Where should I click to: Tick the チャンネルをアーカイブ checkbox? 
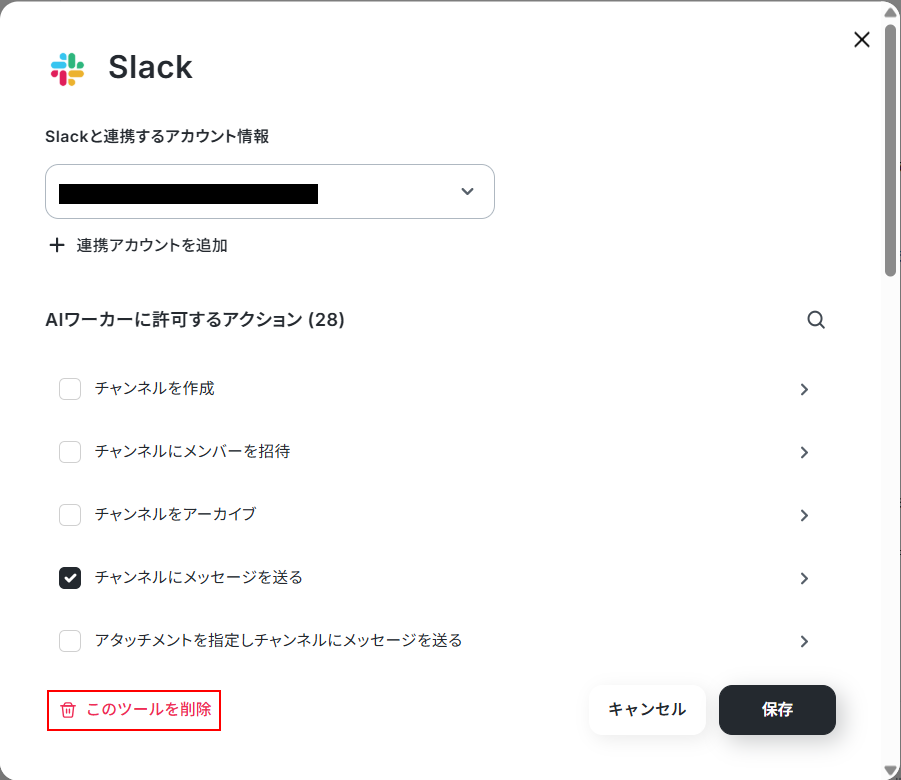70,515
